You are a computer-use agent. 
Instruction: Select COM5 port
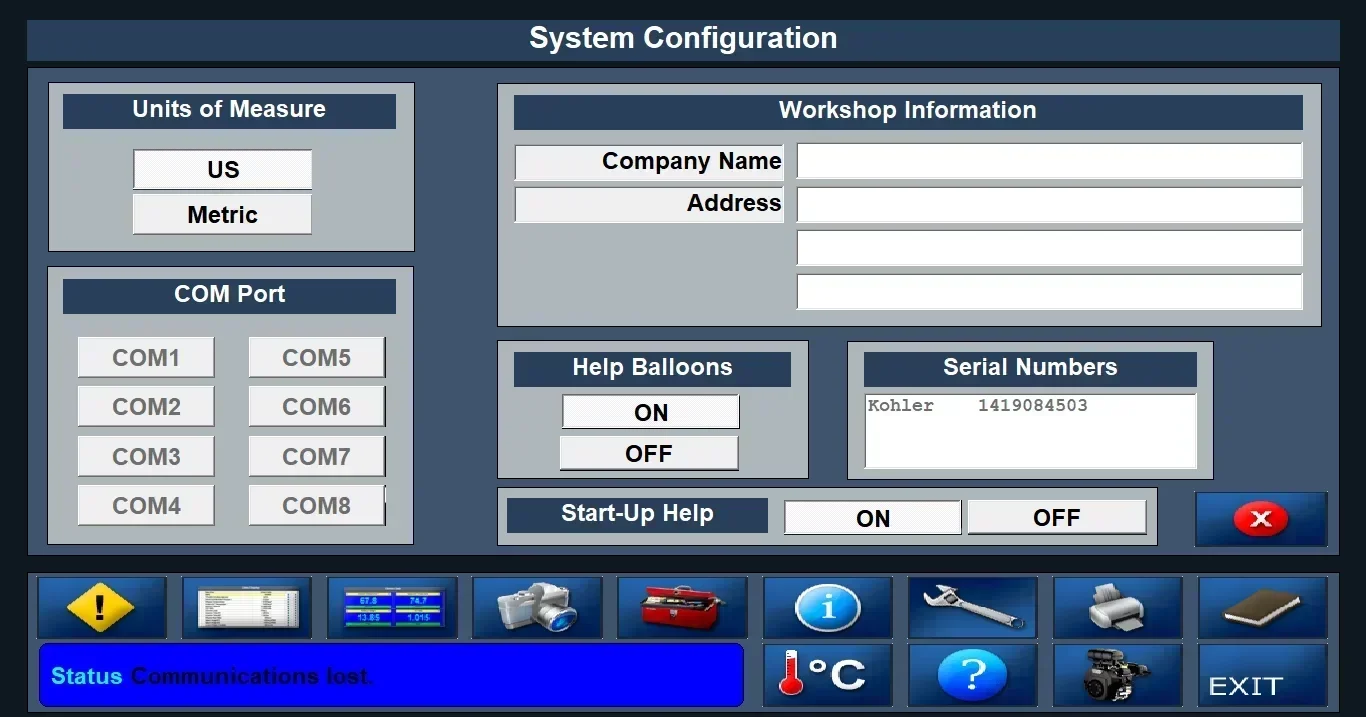pyautogui.click(x=316, y=356)
